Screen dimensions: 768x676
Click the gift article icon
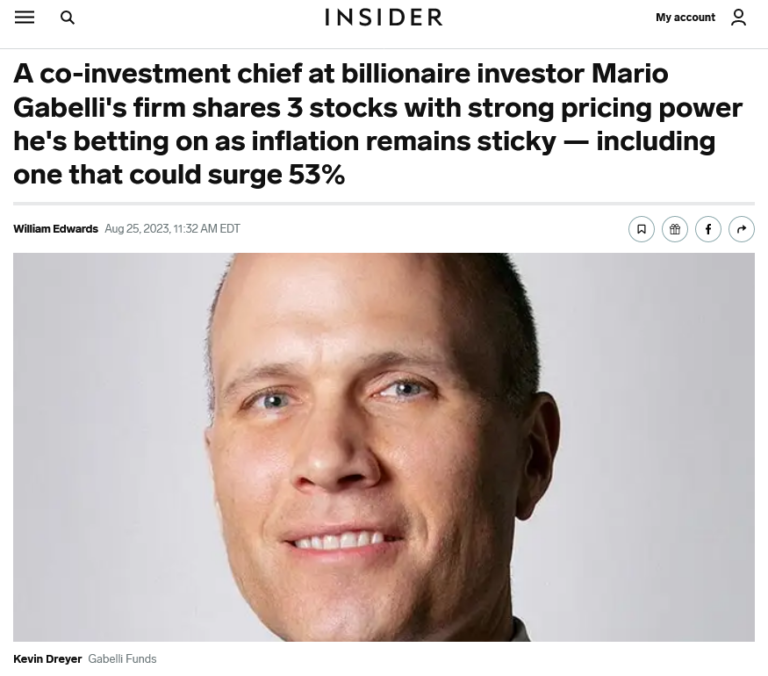(675, 229)
